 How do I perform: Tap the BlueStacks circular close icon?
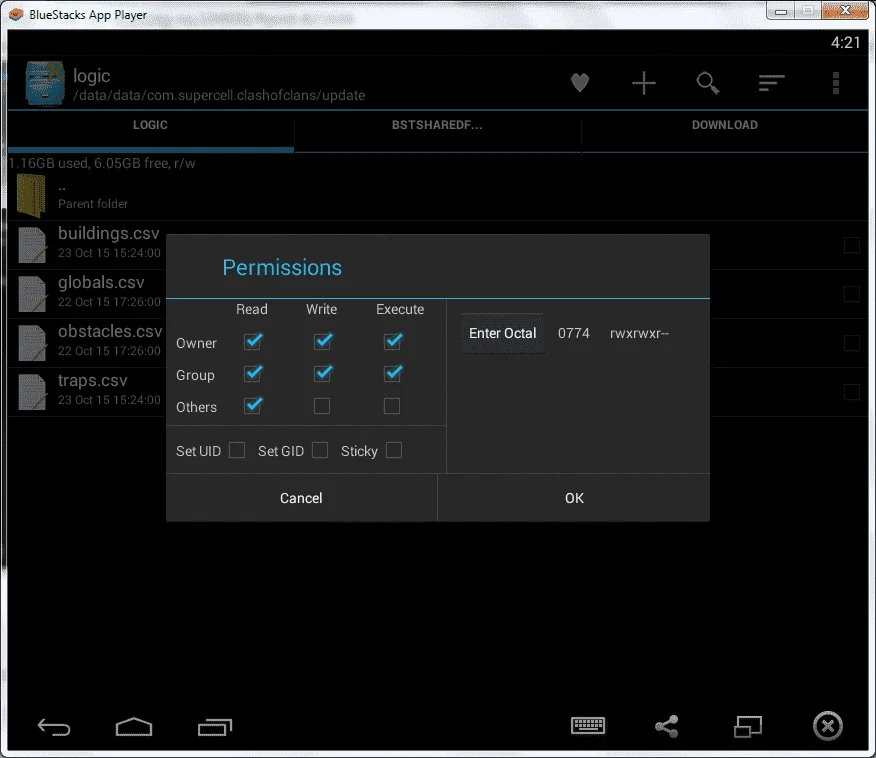[x=827, y=726]
